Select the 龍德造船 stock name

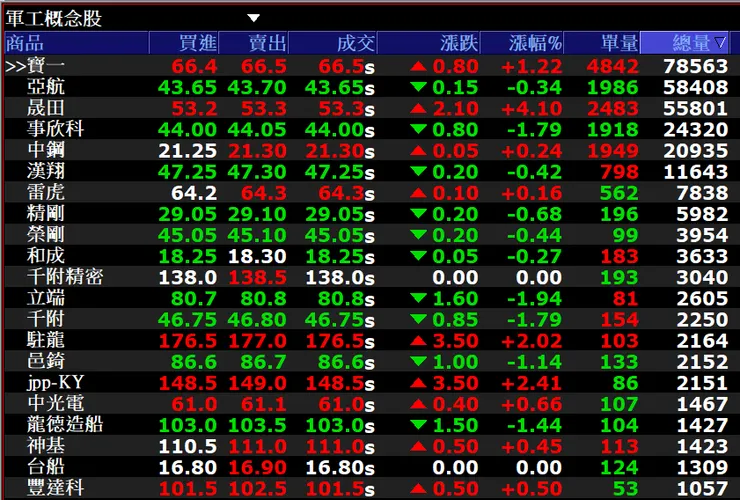(65, 424)
